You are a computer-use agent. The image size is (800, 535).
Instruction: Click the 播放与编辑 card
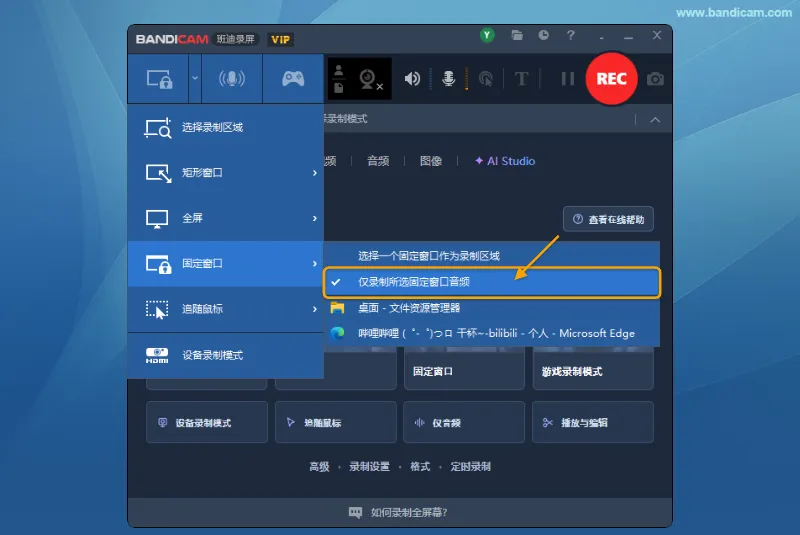(592, 422)
